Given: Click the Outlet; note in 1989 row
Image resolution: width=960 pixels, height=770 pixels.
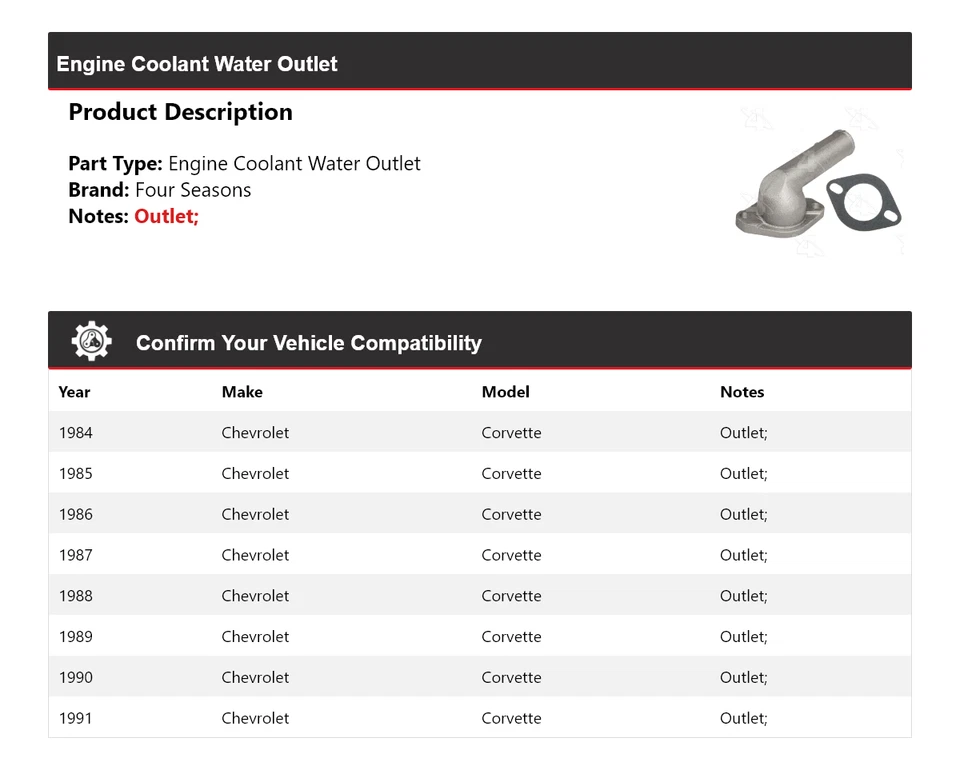Looking at the screenshot, I should (743, 637).
